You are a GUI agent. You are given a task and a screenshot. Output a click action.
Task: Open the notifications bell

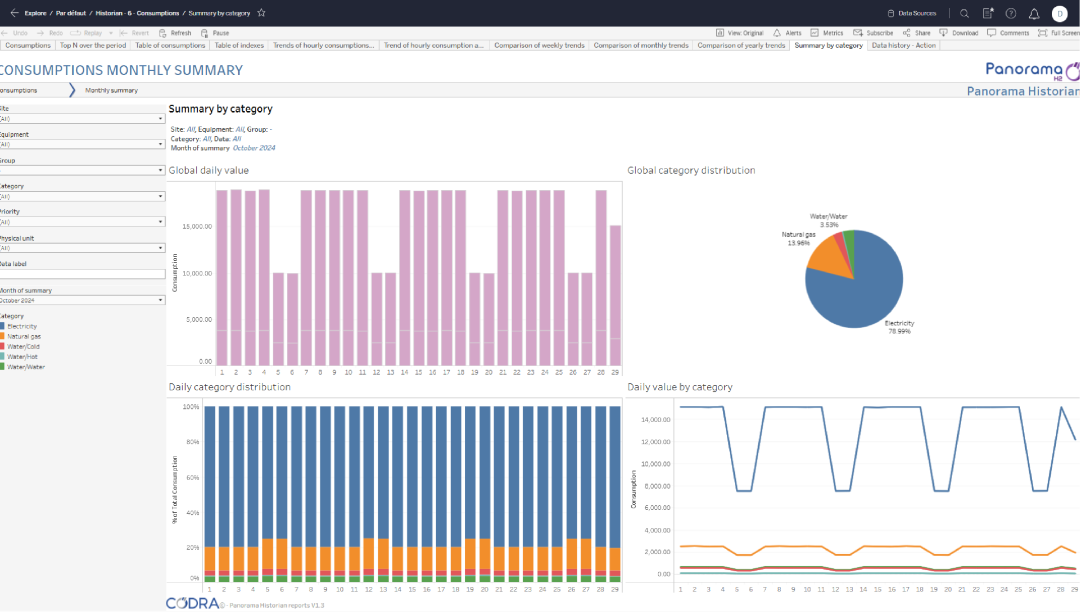(x=1034, y=13)
